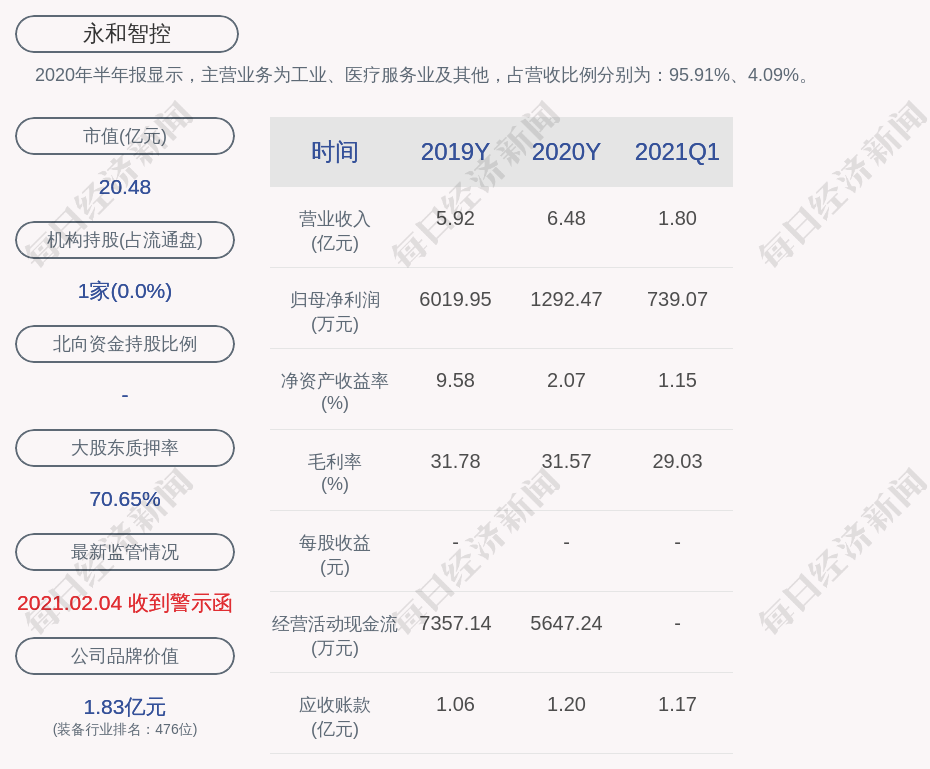Select the market value 20.48
Image resolution: width=930 pixels, height=769 pixels.
pos(125,187)
